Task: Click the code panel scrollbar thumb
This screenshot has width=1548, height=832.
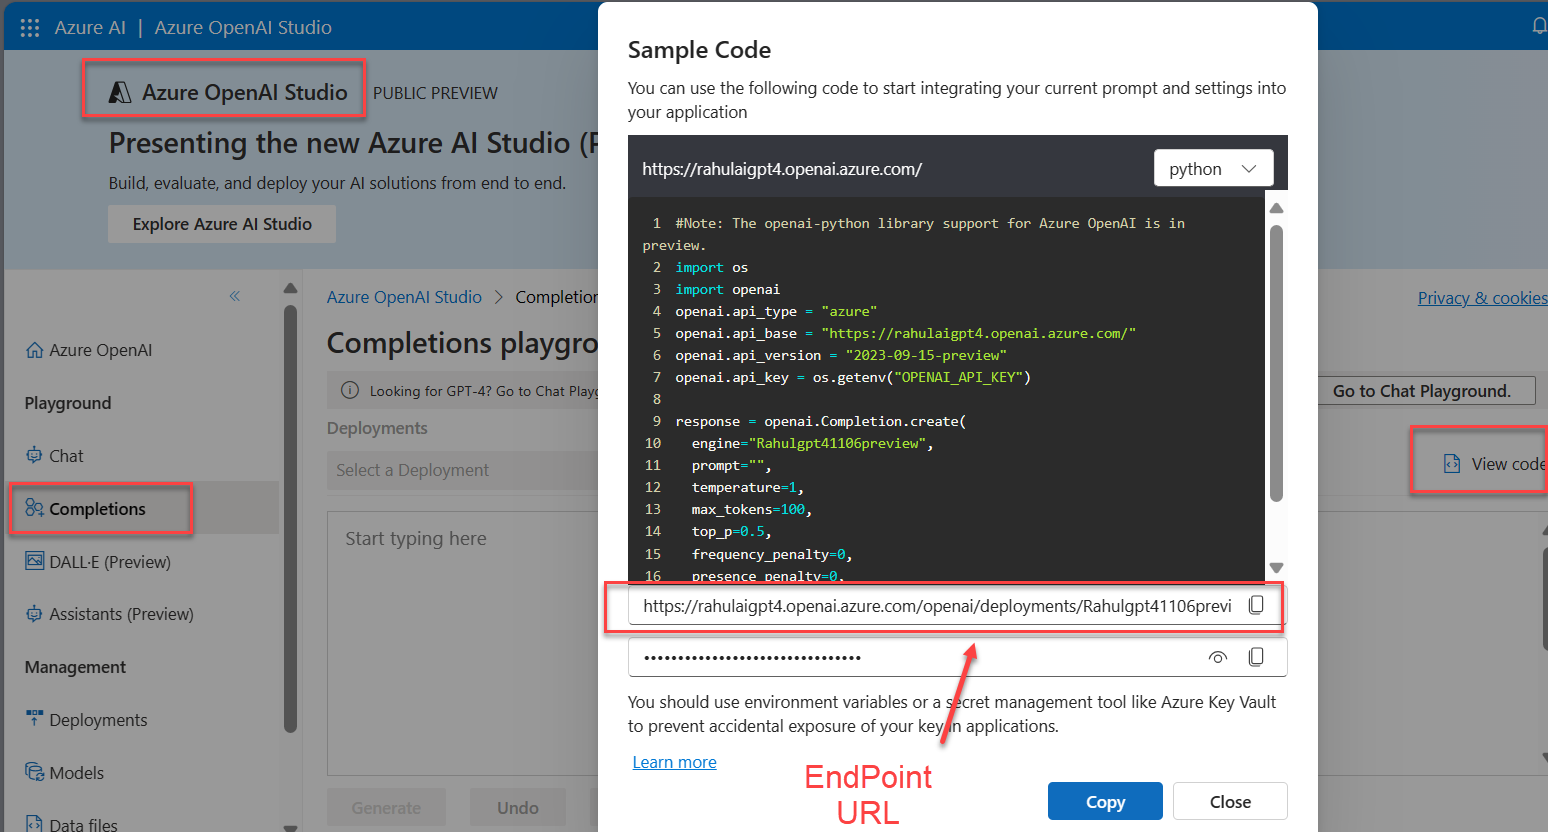Action: coord(1276,363)
